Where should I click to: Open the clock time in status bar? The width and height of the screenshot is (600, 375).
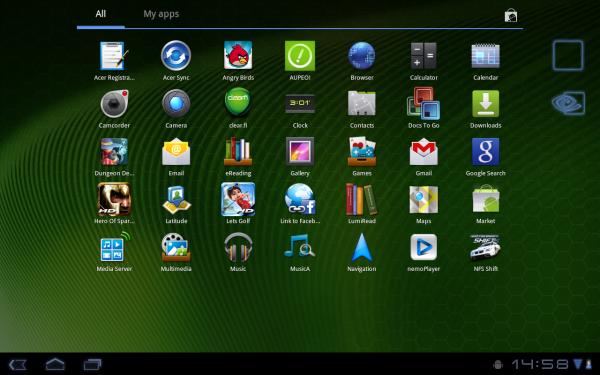pos(540,364)
